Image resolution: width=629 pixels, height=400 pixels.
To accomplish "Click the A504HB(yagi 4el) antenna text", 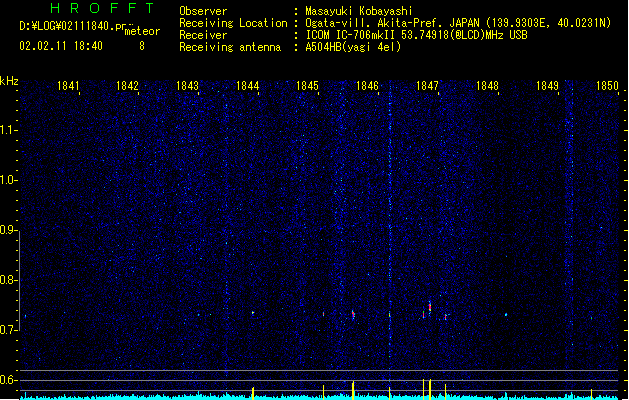I will point(353,47).
